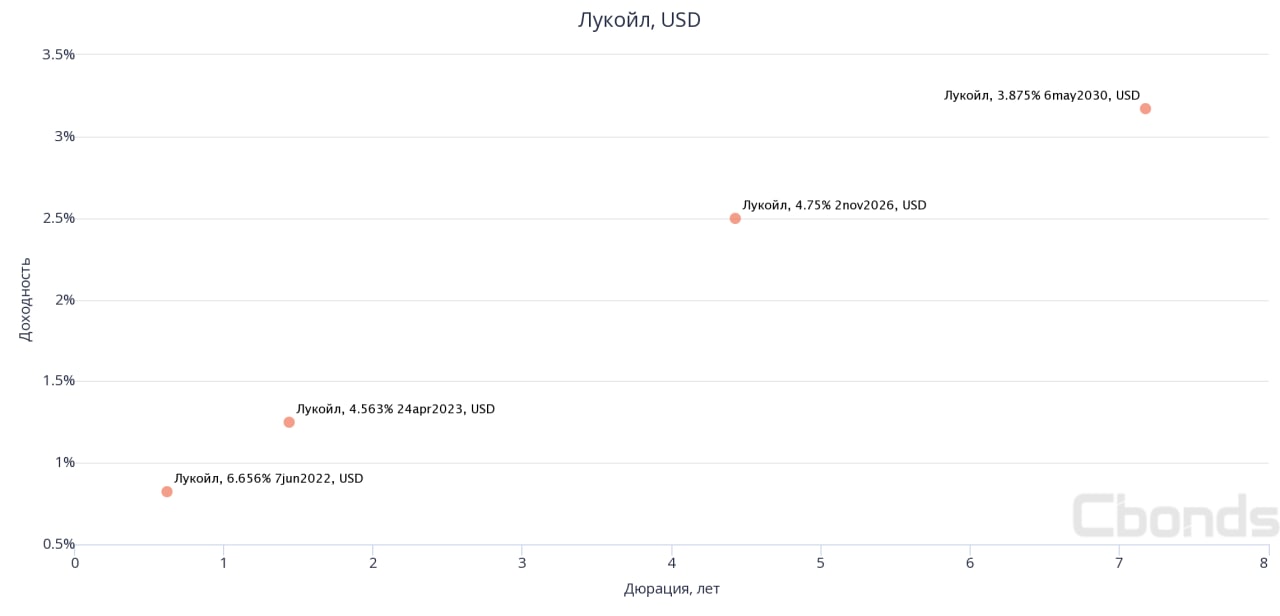Screen dimensions: 1280x616
Task: Click the Лукойл 7jun2022 data point
Action: 167,491
